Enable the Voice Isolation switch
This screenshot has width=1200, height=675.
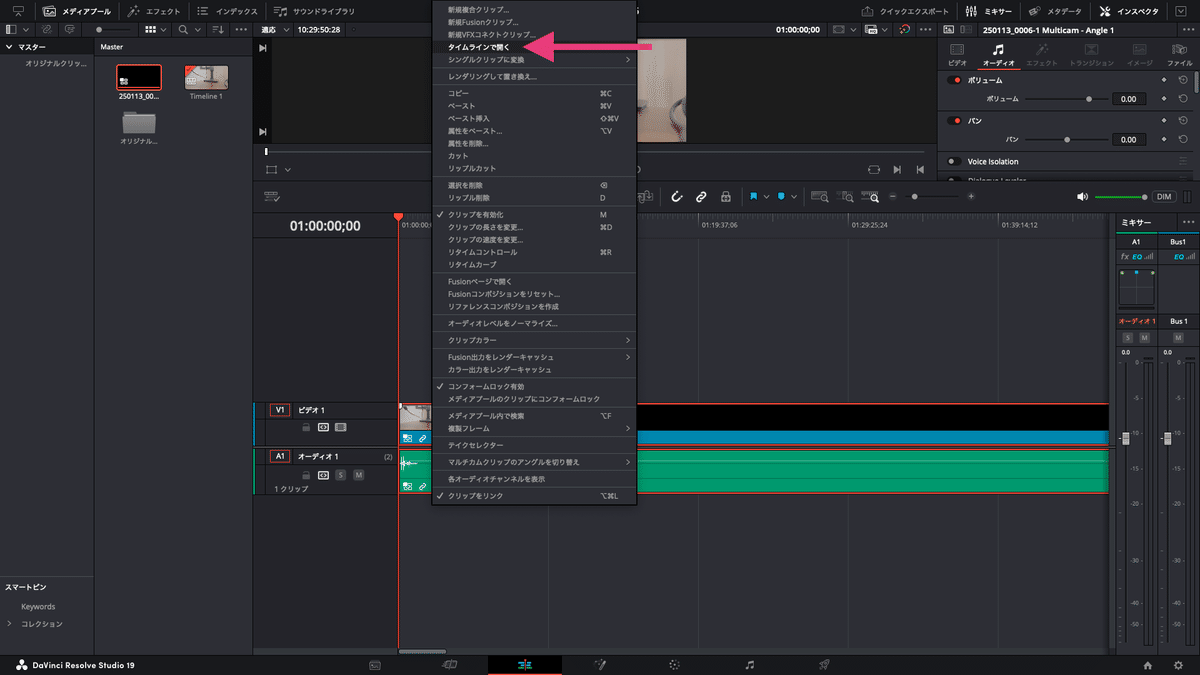[x=954, y=161]
